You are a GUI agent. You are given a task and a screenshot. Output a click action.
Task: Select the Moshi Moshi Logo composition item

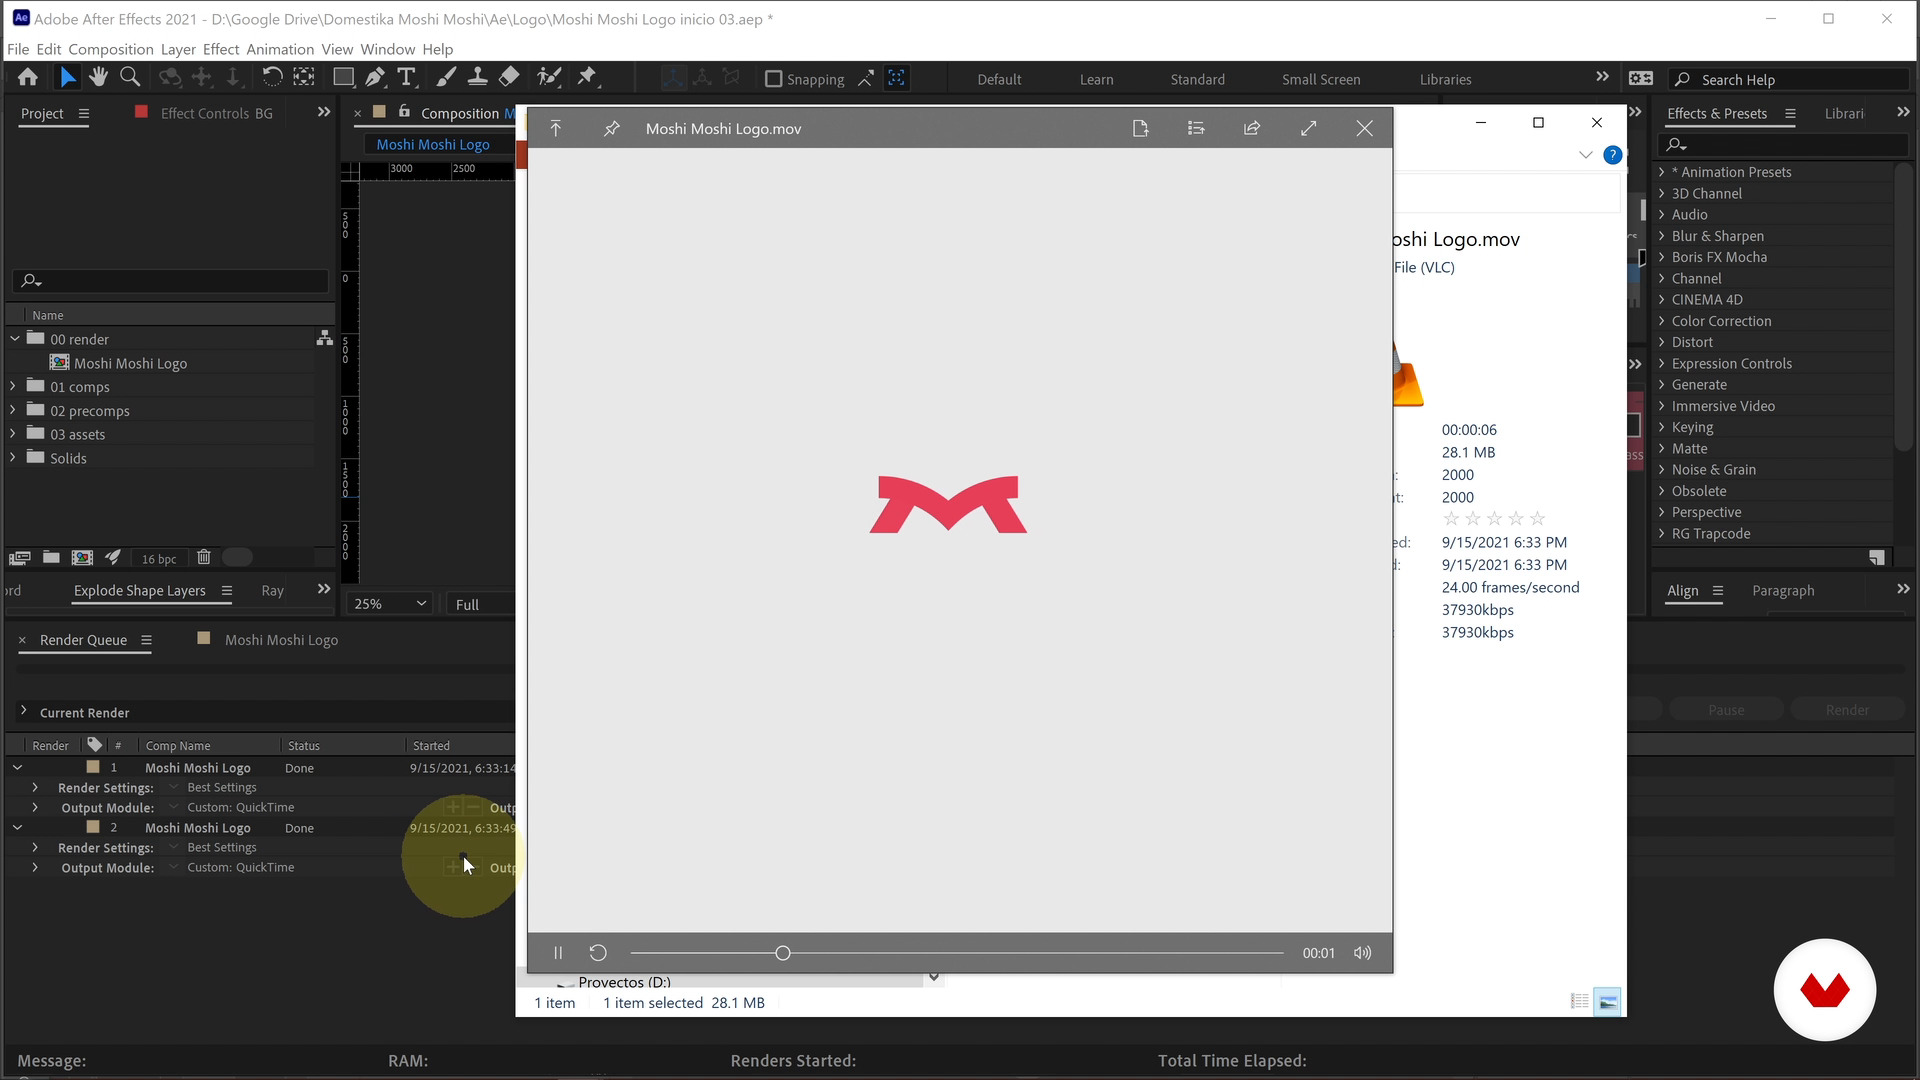(130, 363)
